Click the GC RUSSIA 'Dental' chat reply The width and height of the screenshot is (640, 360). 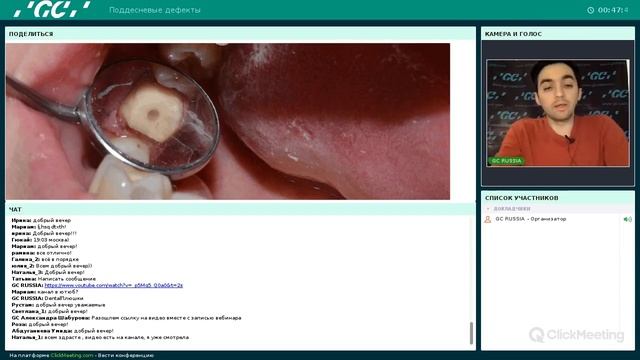coord(47,298)
